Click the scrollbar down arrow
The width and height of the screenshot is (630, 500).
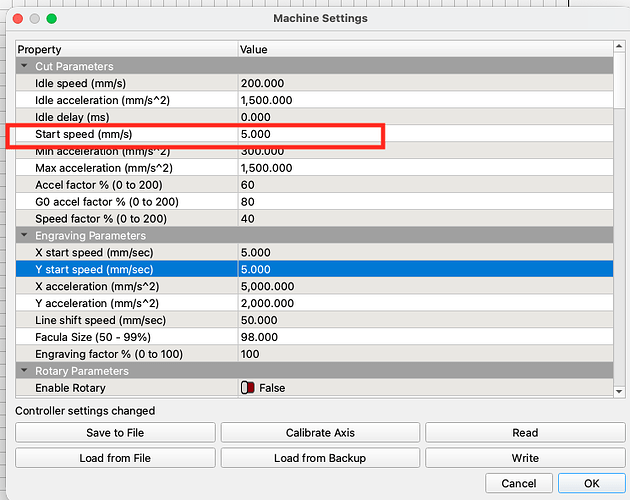[x=619, y=391]
